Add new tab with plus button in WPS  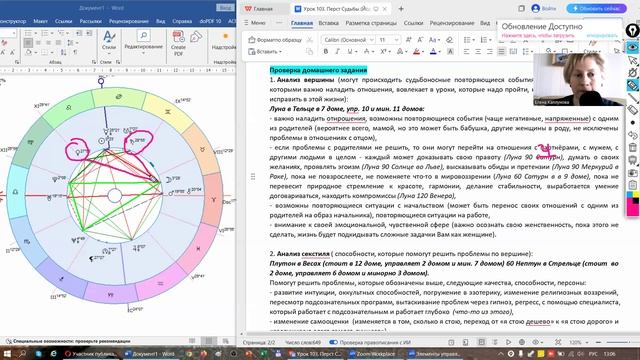[x=401, y=9]
